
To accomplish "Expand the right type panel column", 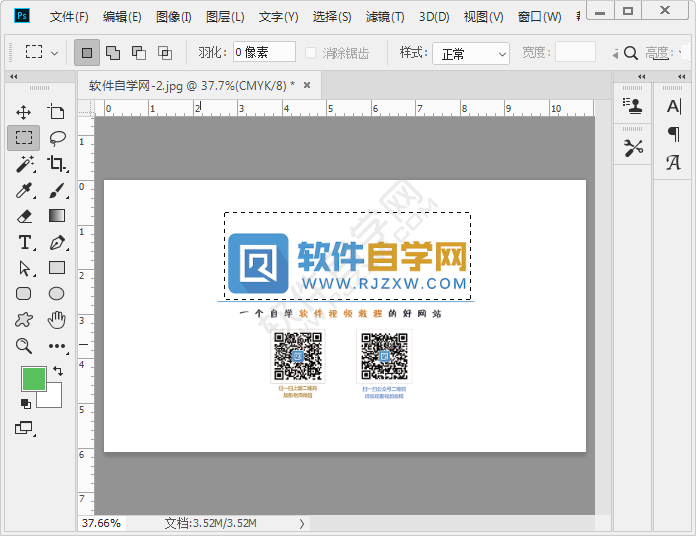I will pyautogui.click(x=682, y=76).
